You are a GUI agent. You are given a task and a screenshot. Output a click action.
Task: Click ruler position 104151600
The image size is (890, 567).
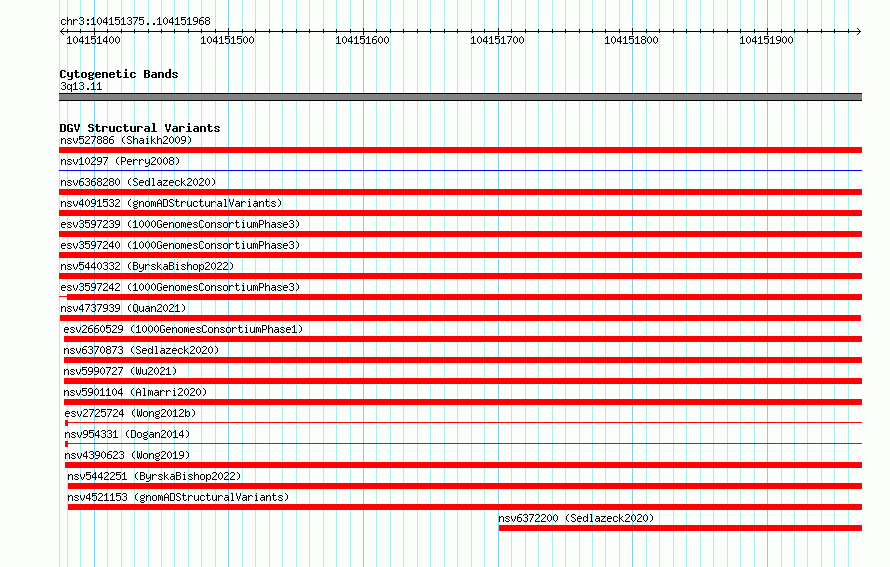[362, 40]
